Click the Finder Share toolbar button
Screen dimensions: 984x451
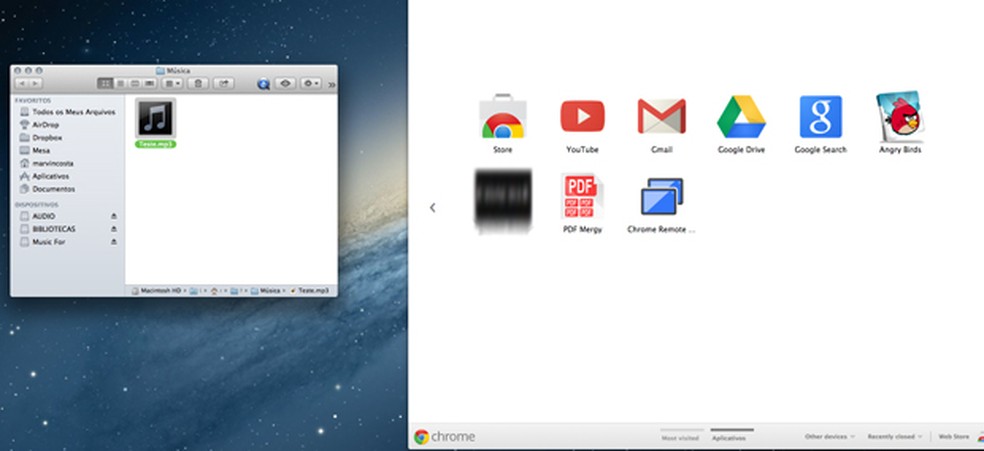(223, 83)
